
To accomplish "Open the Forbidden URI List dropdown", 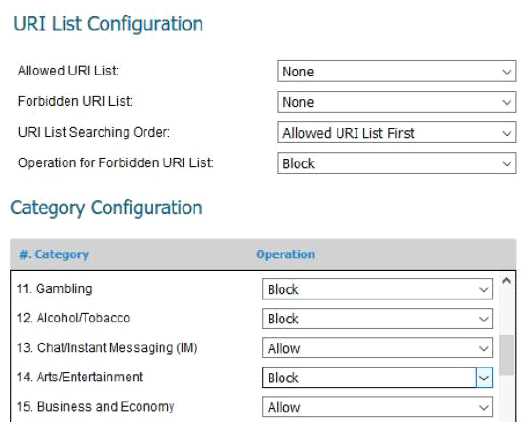I will [396, 102].
